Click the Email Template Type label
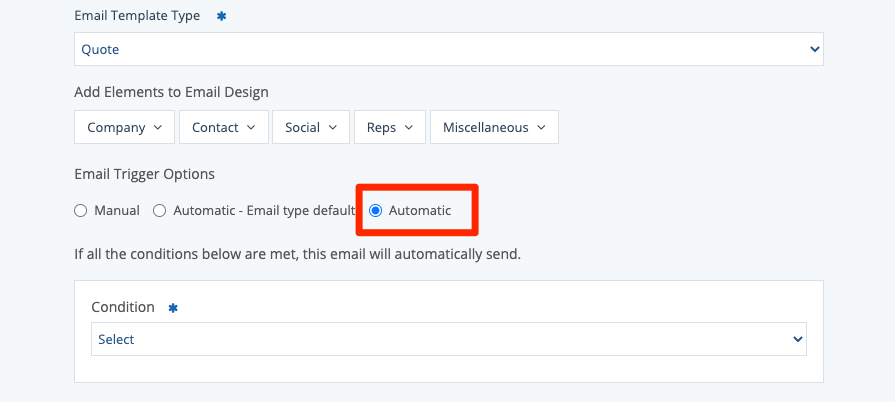The image size is (895, 402). (137, 16)
